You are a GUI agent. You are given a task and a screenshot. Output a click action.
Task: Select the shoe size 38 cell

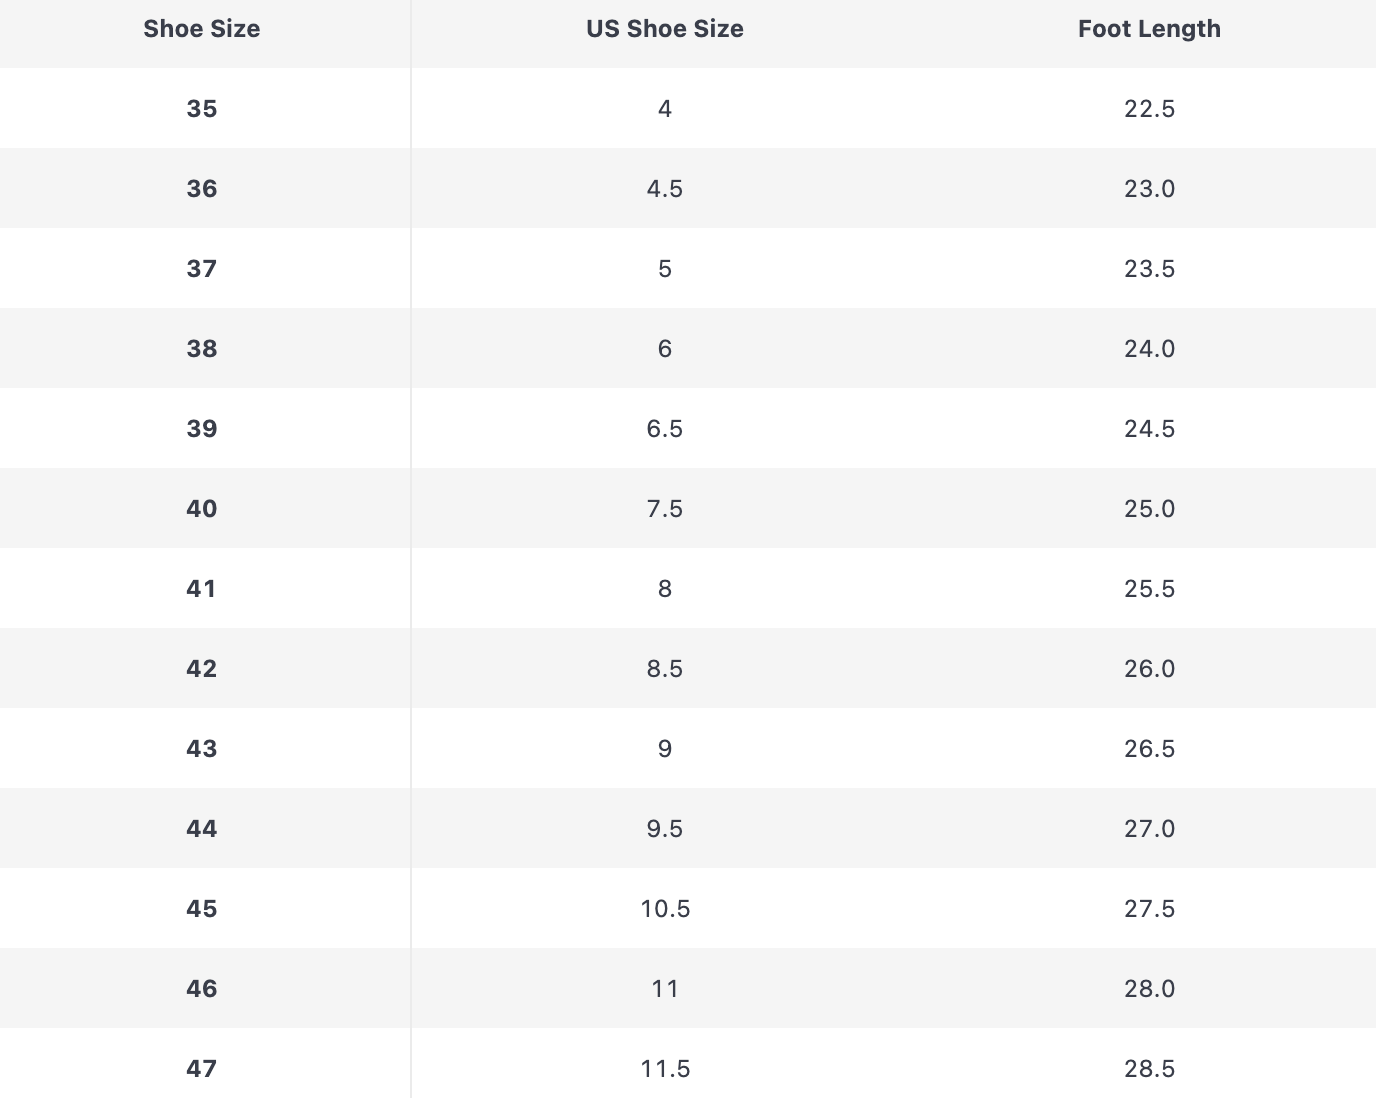pyautogui.click(x=201, y=349)
